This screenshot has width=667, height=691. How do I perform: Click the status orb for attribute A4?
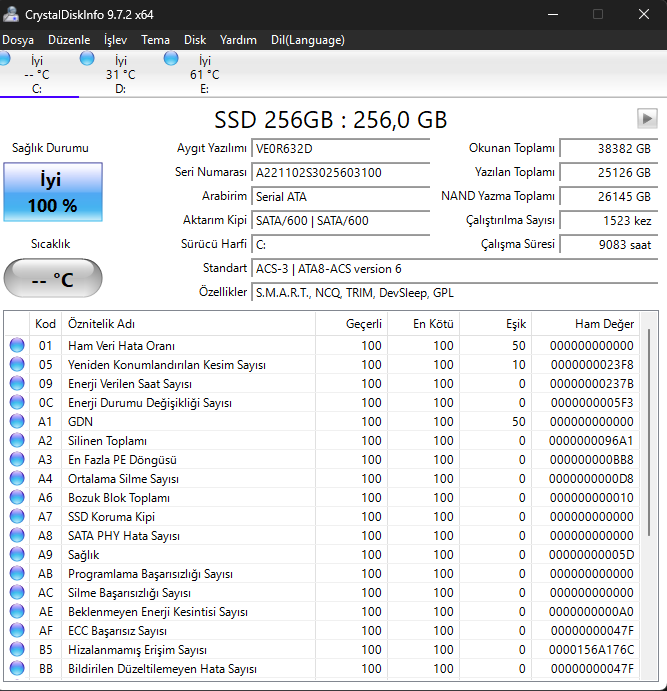pyautogui.click(x=17, y=478)
